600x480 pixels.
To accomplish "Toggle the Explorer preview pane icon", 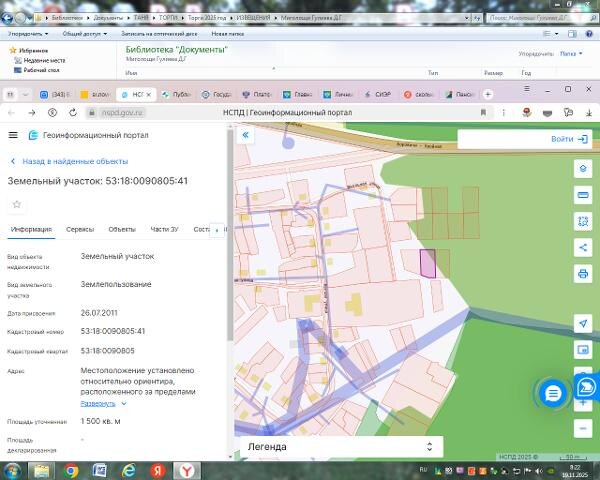I will pos(572,34).
